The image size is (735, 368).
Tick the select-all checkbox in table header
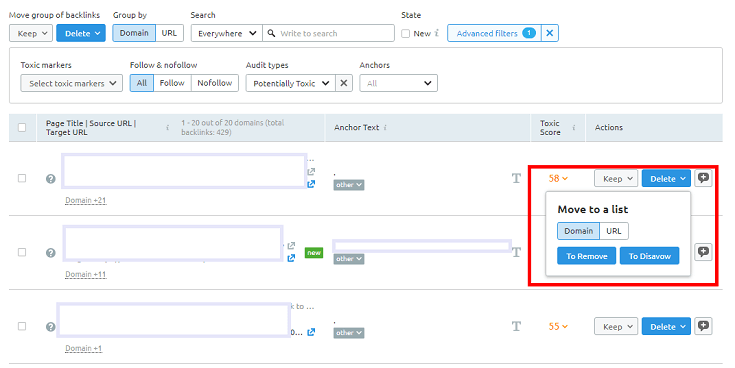22,128
